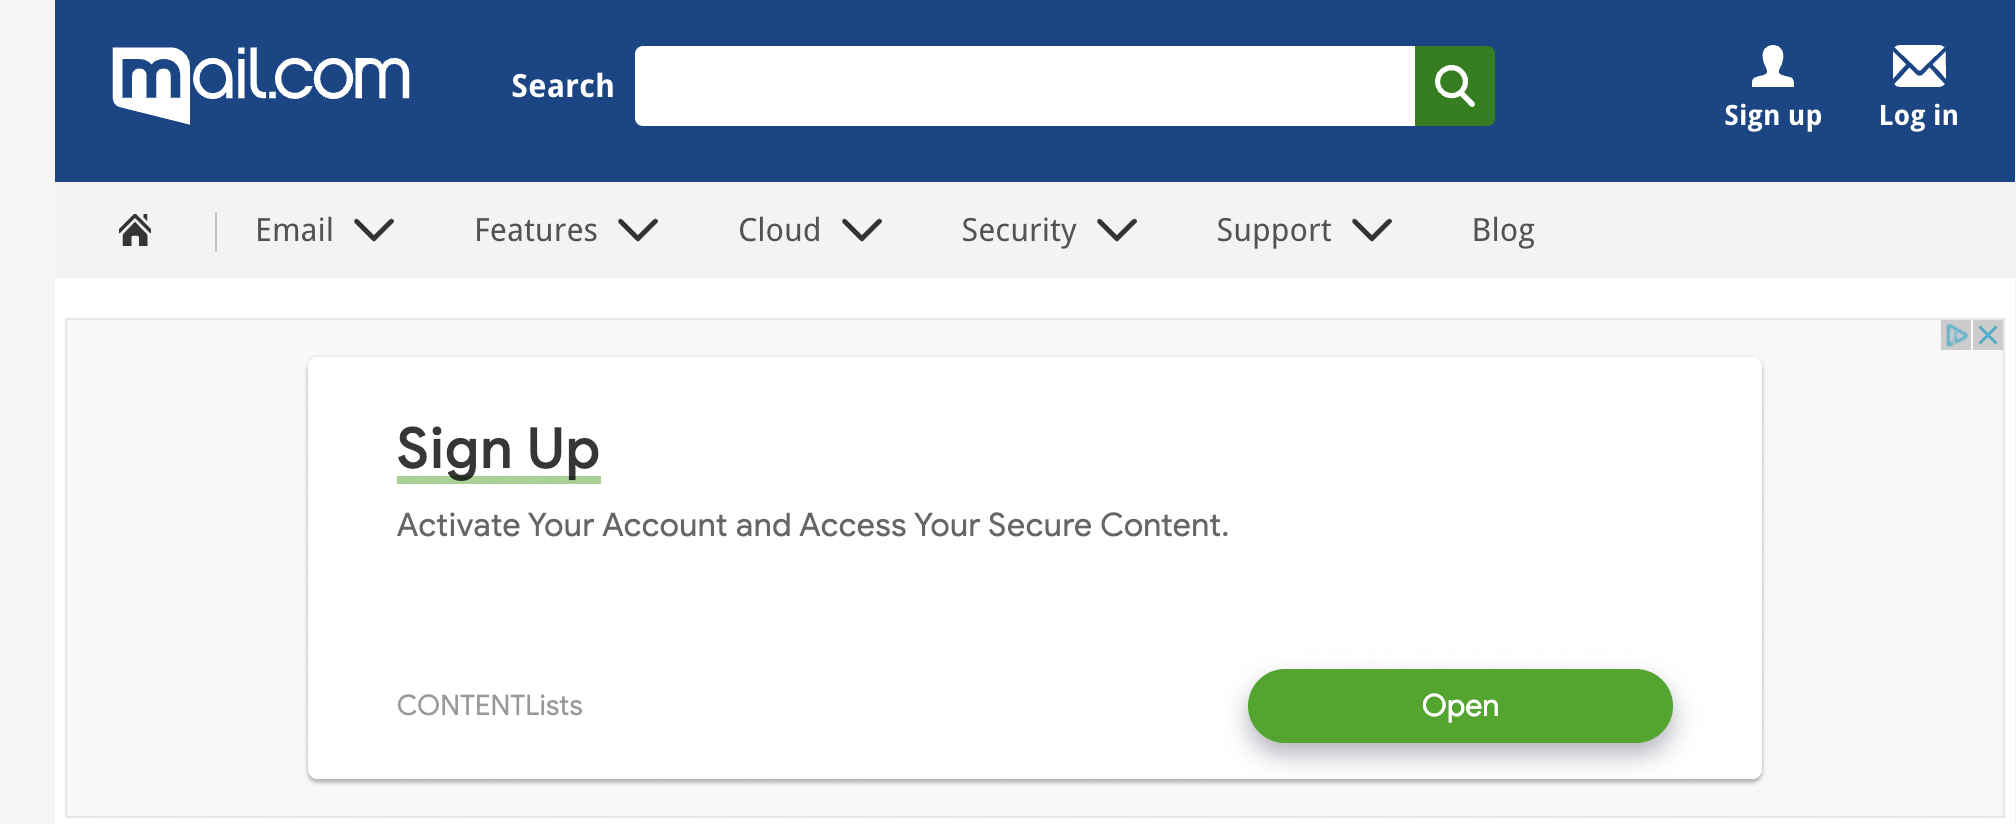The width and height of the screenshot is (2016, 824).
Task: Expand the Support menu chevron
Action: [x=1372, y=231]
